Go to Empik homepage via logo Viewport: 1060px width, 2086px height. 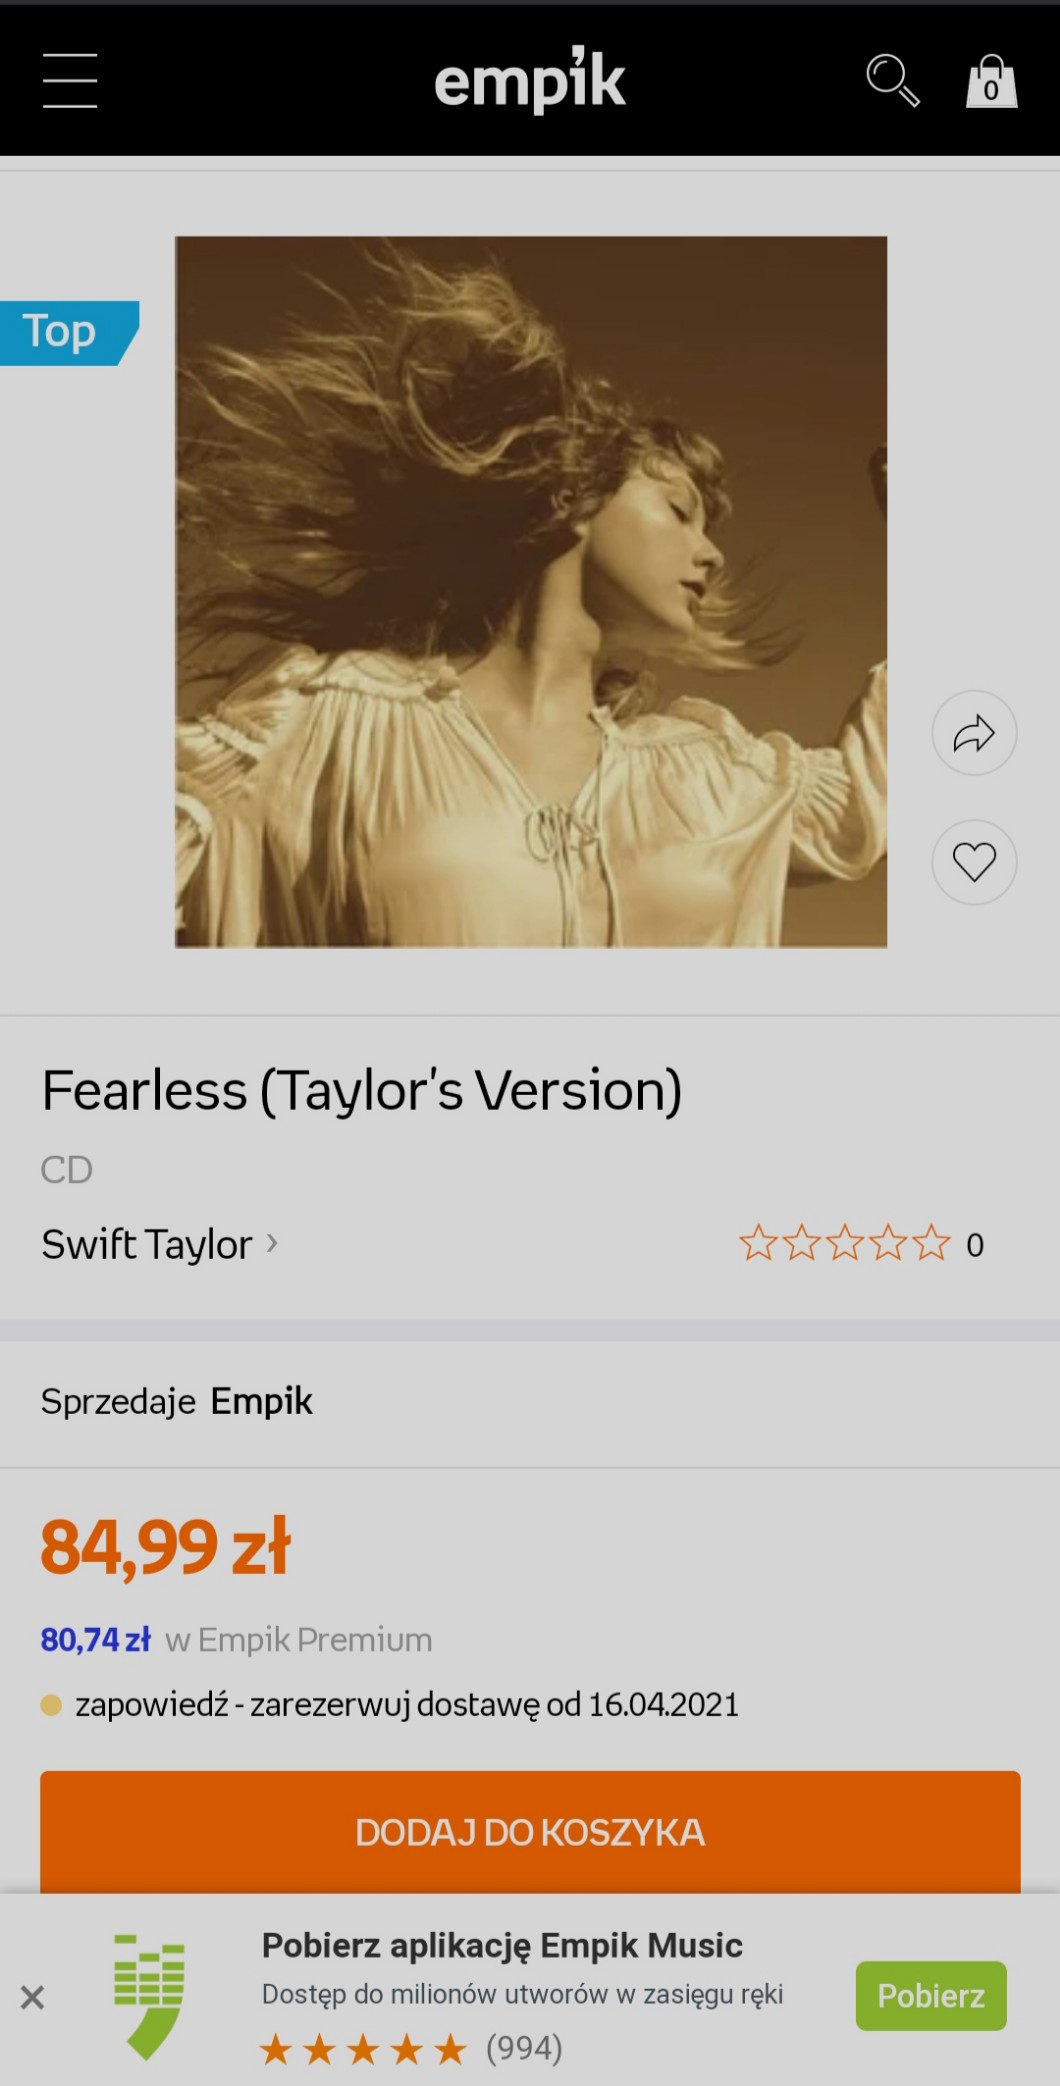(530, 80)
